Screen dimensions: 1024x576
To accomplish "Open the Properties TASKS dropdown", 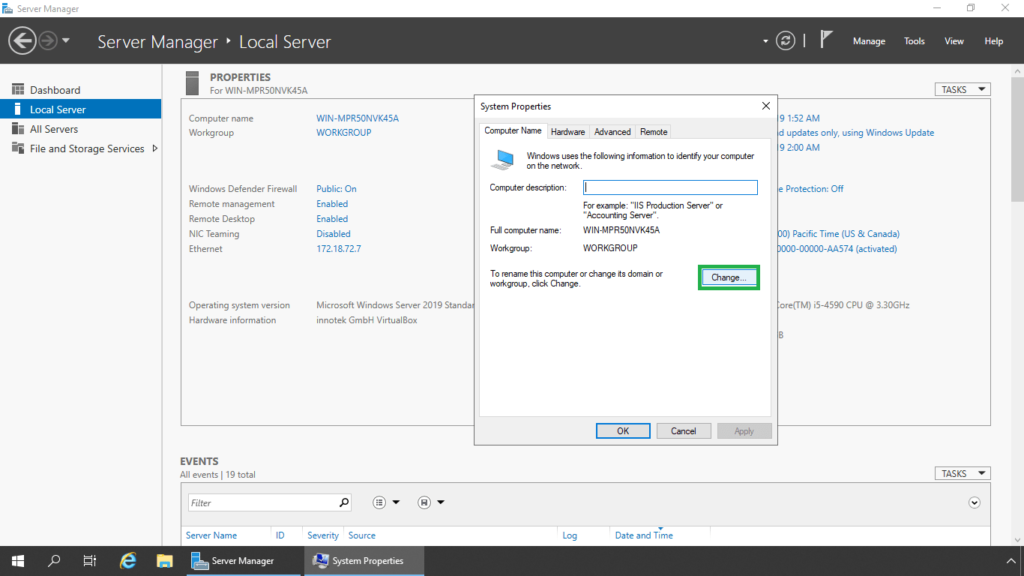I will 963,89.
